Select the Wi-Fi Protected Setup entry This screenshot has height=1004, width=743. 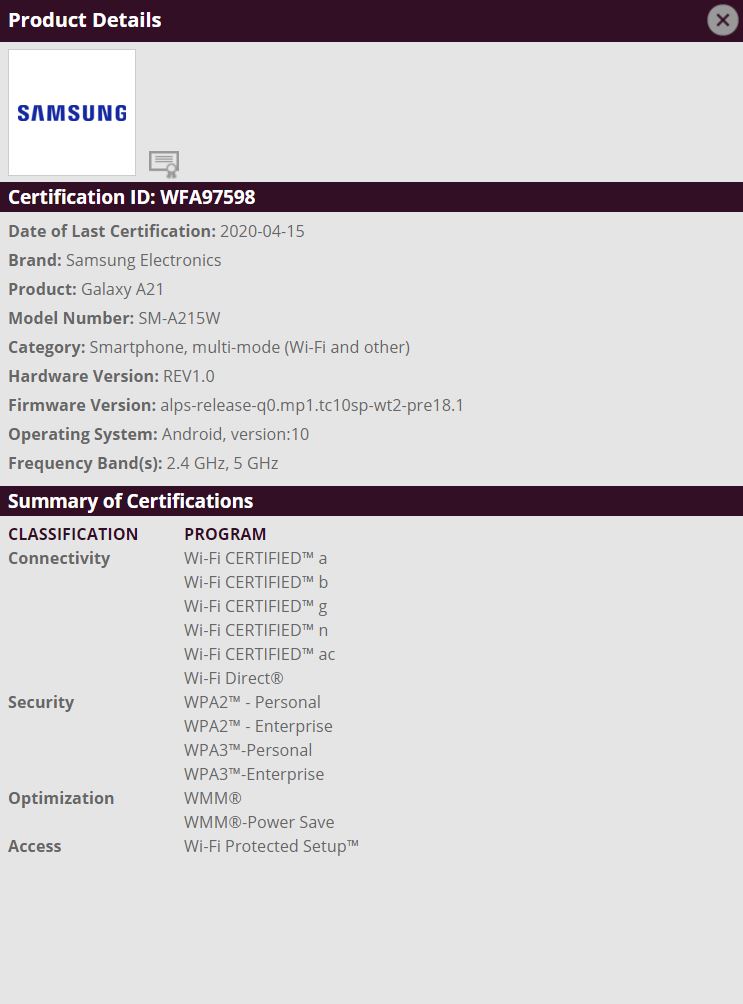point(271,846)
